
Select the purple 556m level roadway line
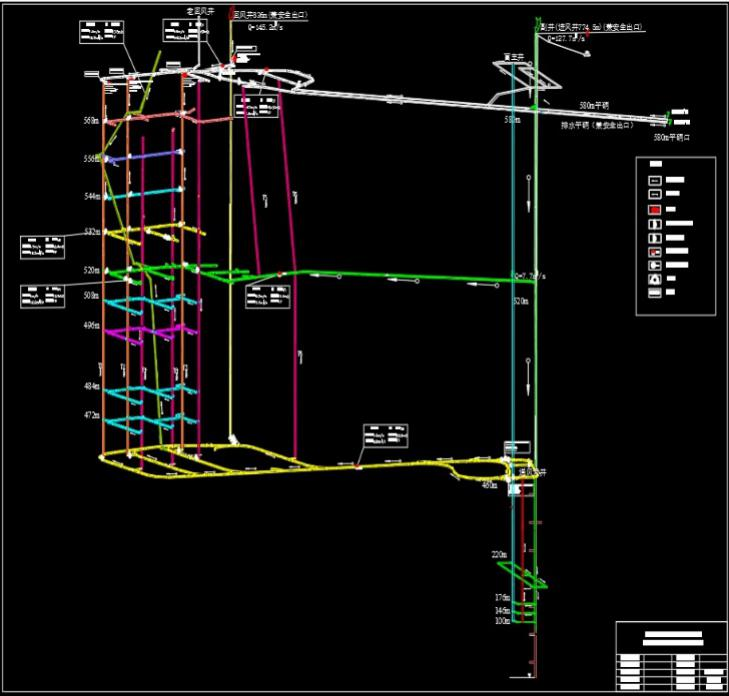click(144, 156)
